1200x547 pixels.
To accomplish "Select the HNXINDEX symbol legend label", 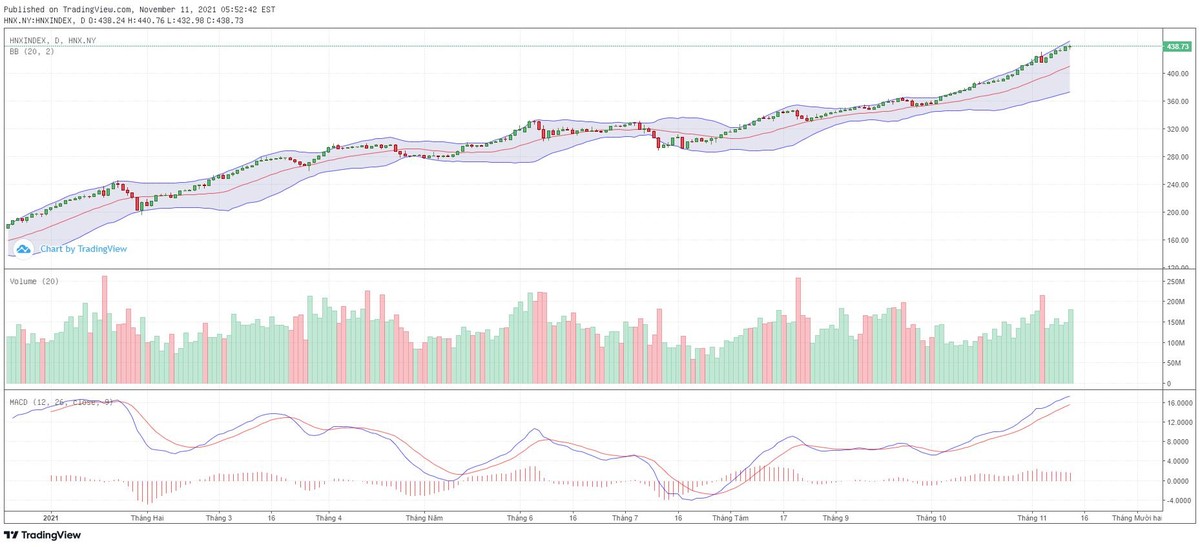I will click(x=52, y=40).
